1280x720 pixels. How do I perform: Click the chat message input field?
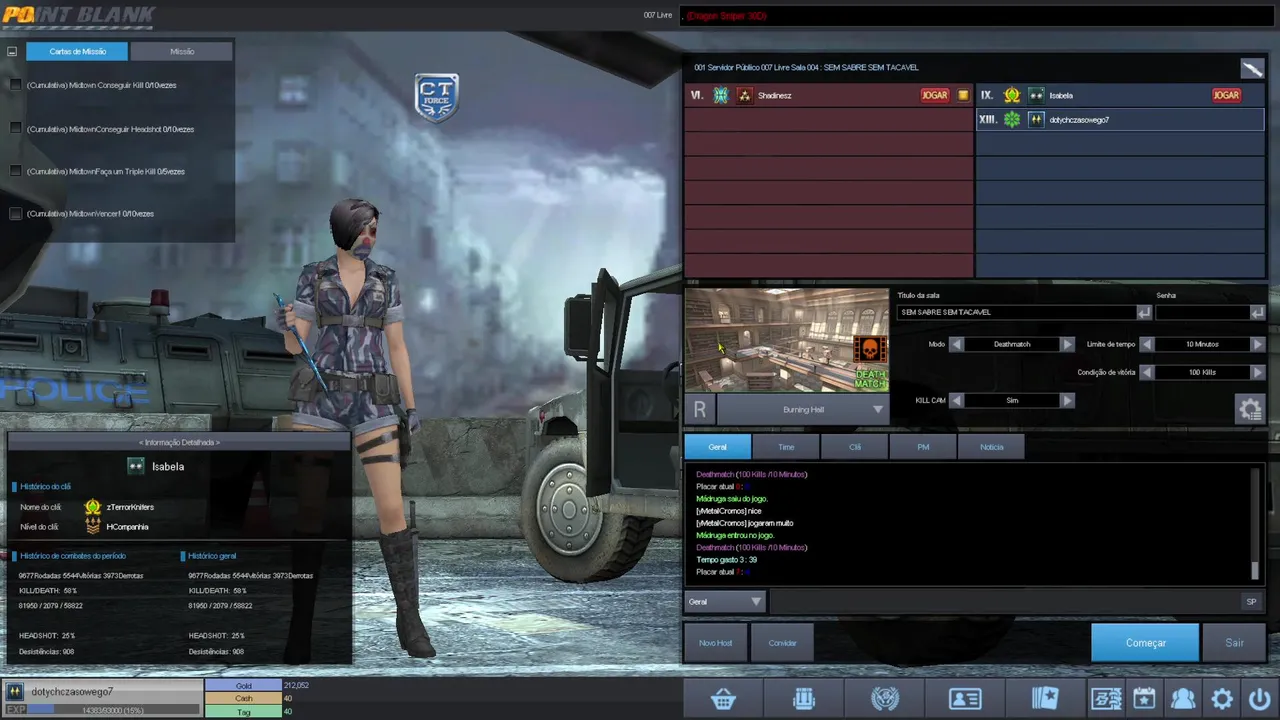click(x=1004, y=601)
